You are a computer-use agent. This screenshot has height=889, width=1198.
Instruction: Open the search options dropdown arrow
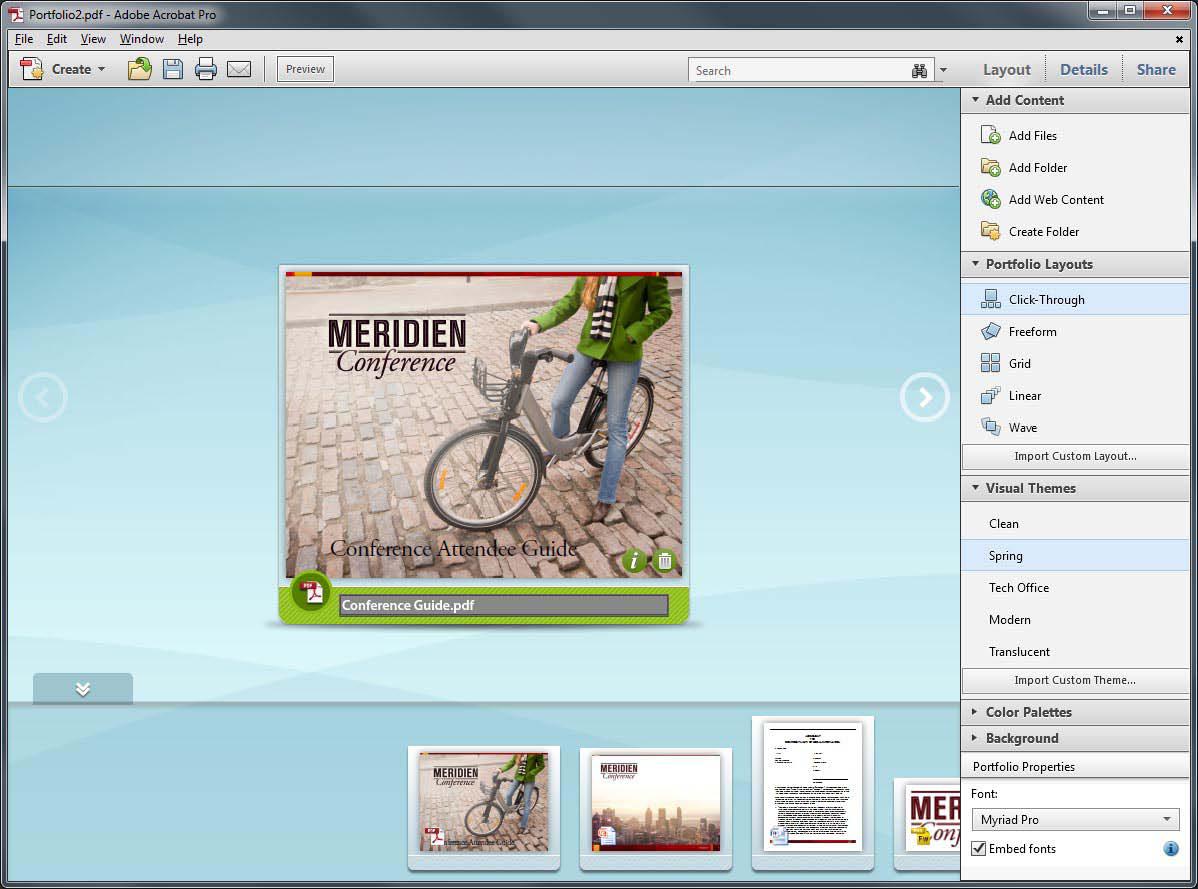tap(943, 70)
